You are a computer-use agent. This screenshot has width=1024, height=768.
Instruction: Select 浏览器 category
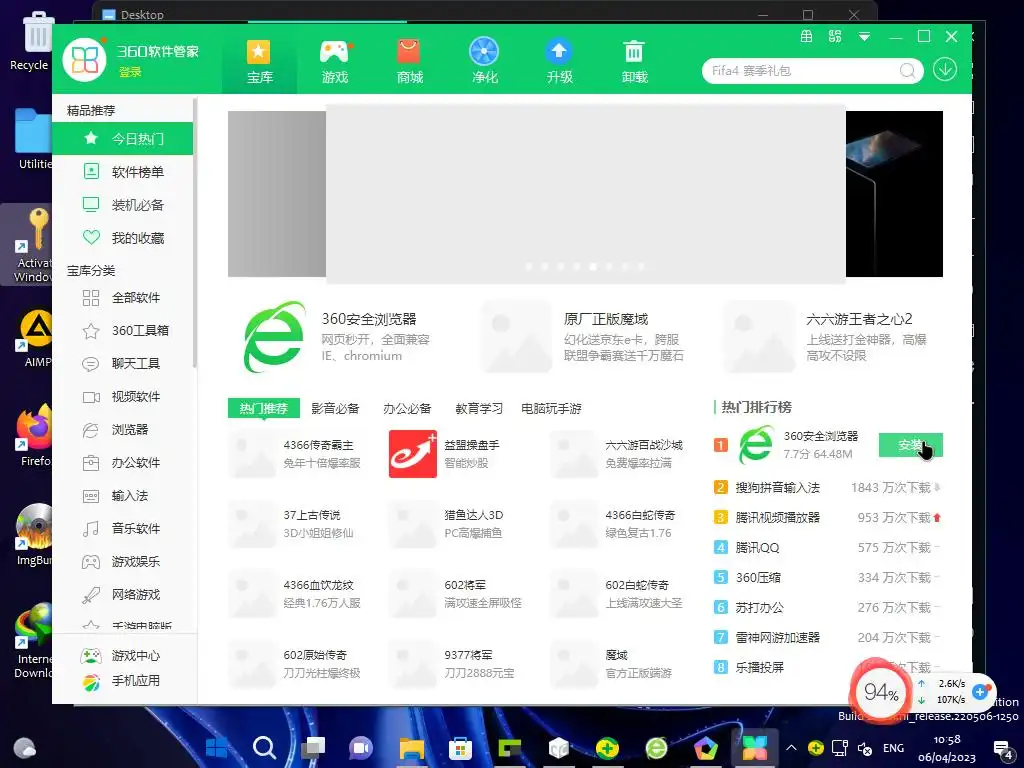pos(123,430)
